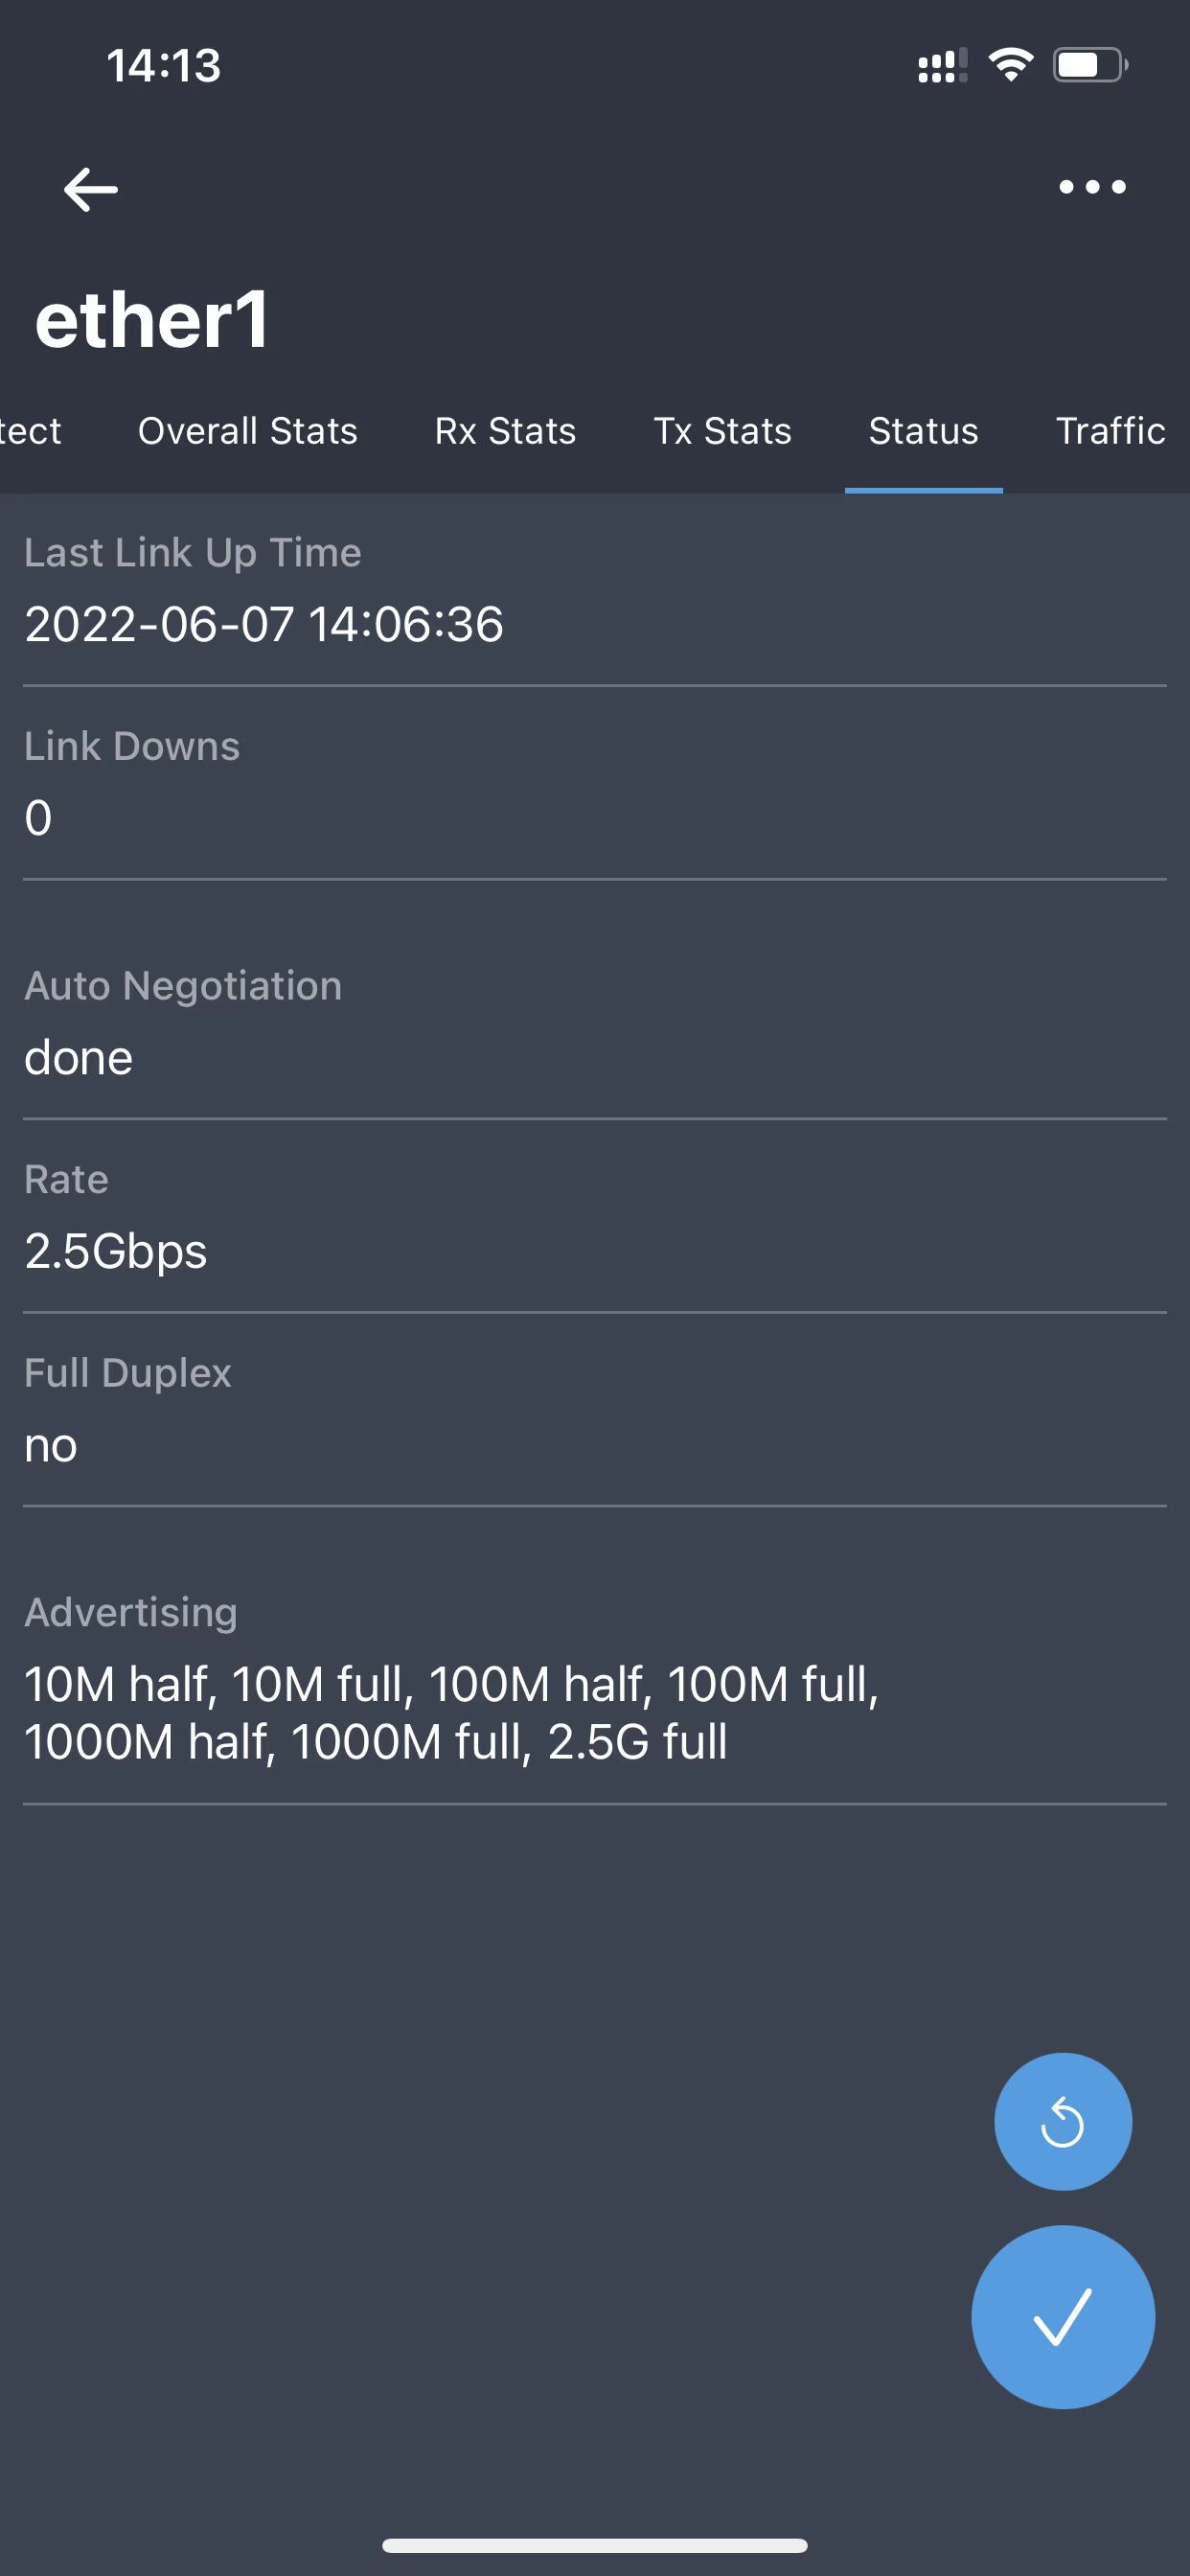The width and height of the screenshot is (1190, 2576).
Task: Tap the Rate 2.5Gbps field
Action: 116,1251
